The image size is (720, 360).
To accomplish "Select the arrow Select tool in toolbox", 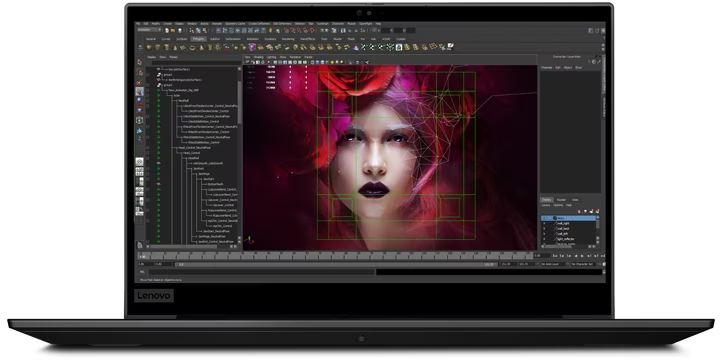I will click(x=140, y=62).
